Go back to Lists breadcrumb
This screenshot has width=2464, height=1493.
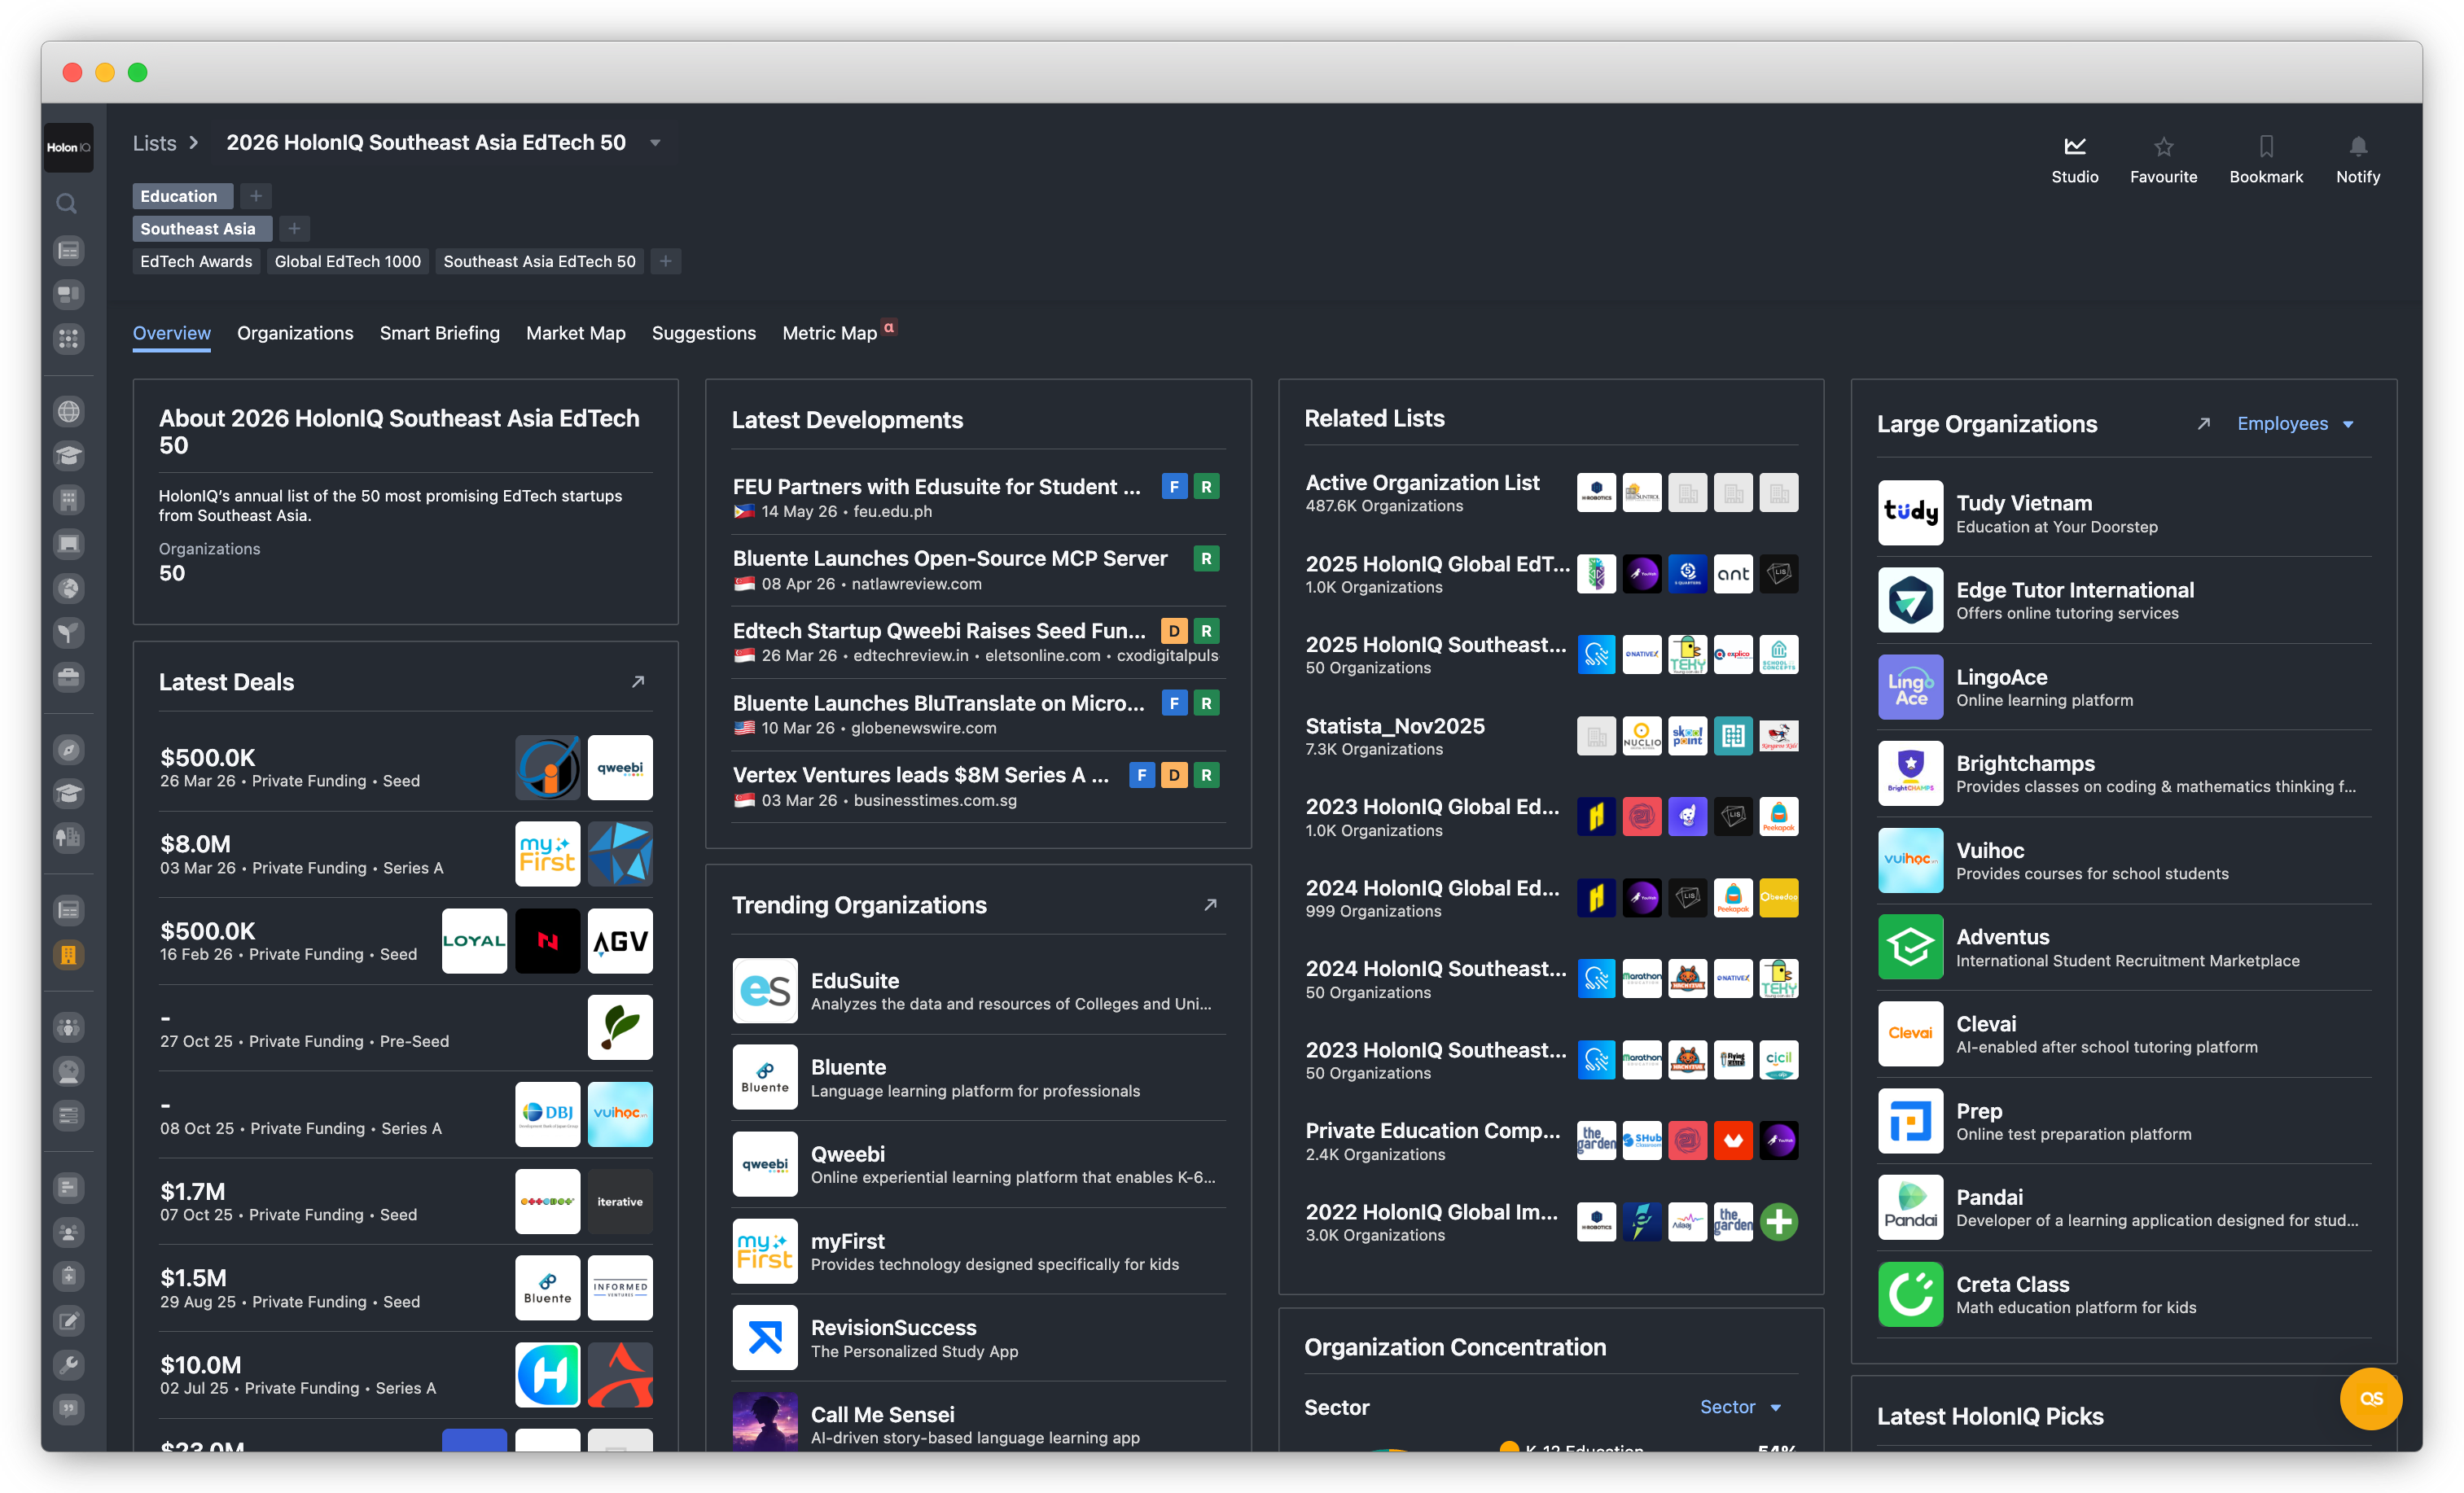pos(155,143)
